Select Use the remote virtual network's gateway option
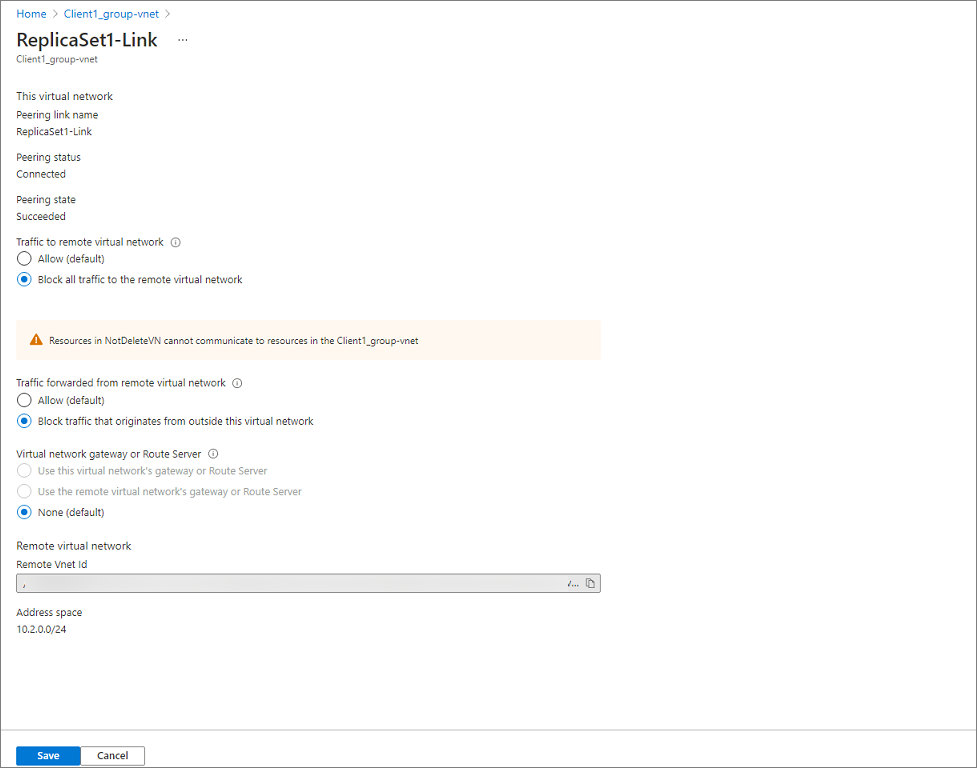 (x=24, y=491)
